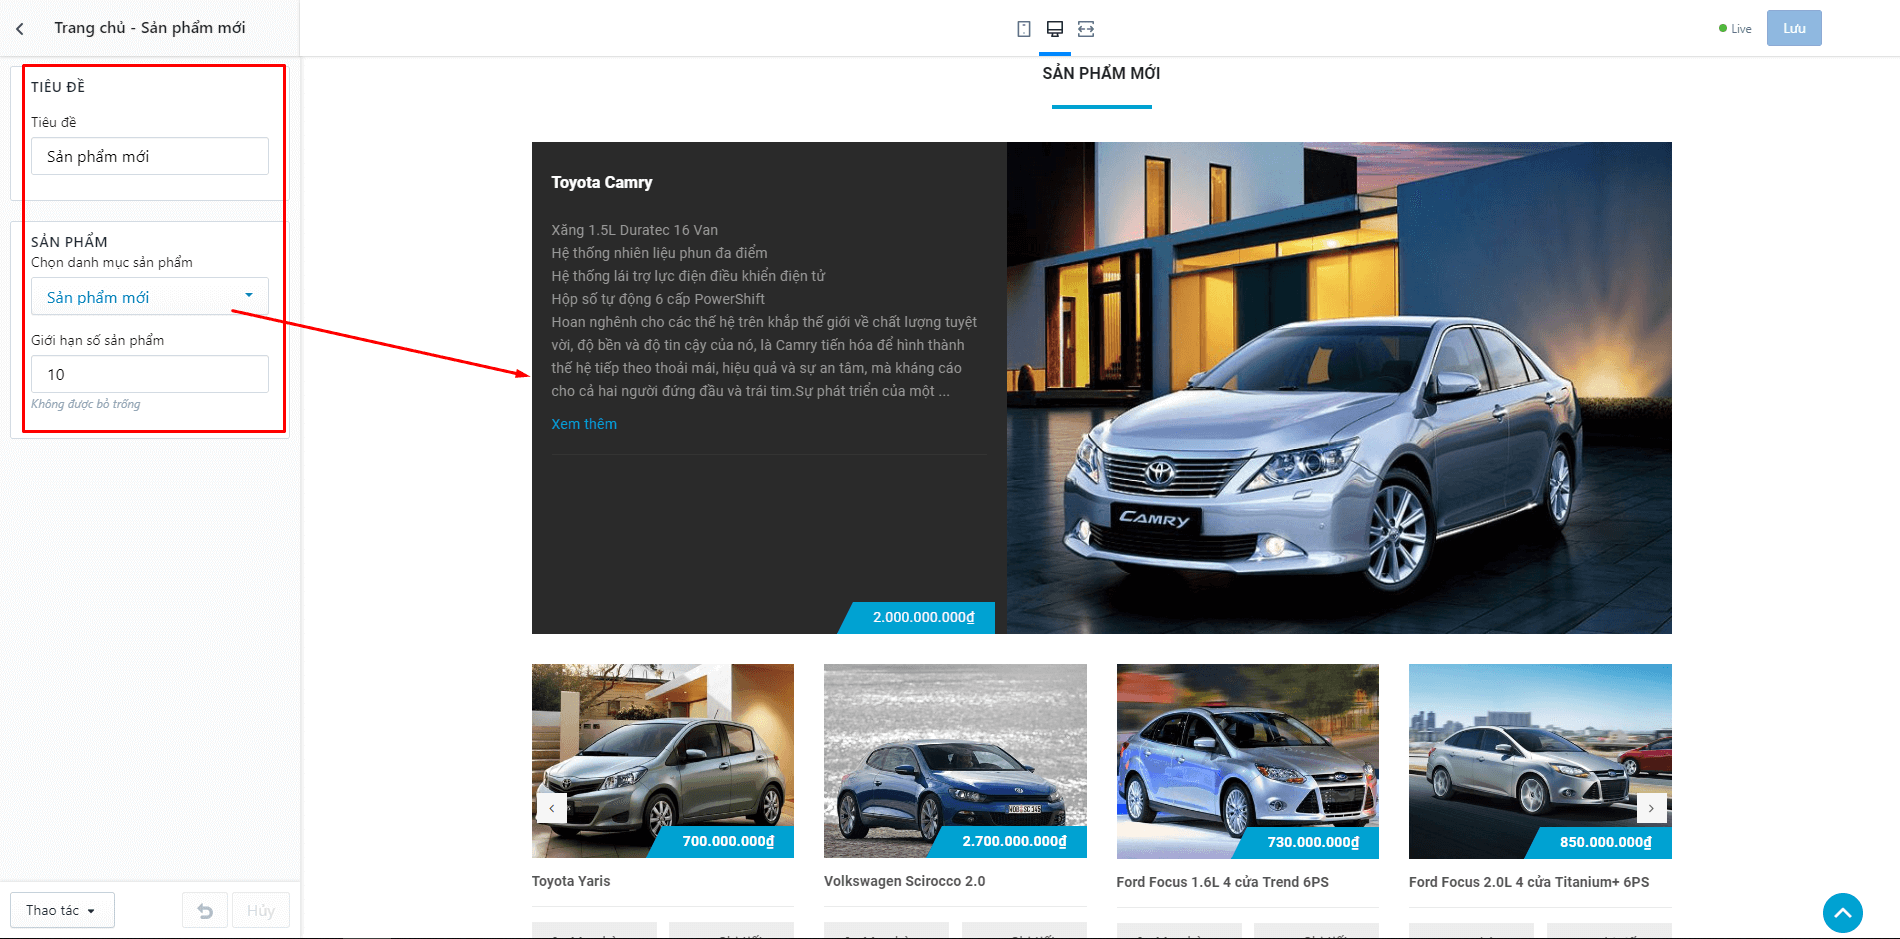Click Ford Focus 2.0L 4 cửa Titanium+ 6PS
The height and width of the screenshot is (939, 1900).
(x=1529, y=882)
